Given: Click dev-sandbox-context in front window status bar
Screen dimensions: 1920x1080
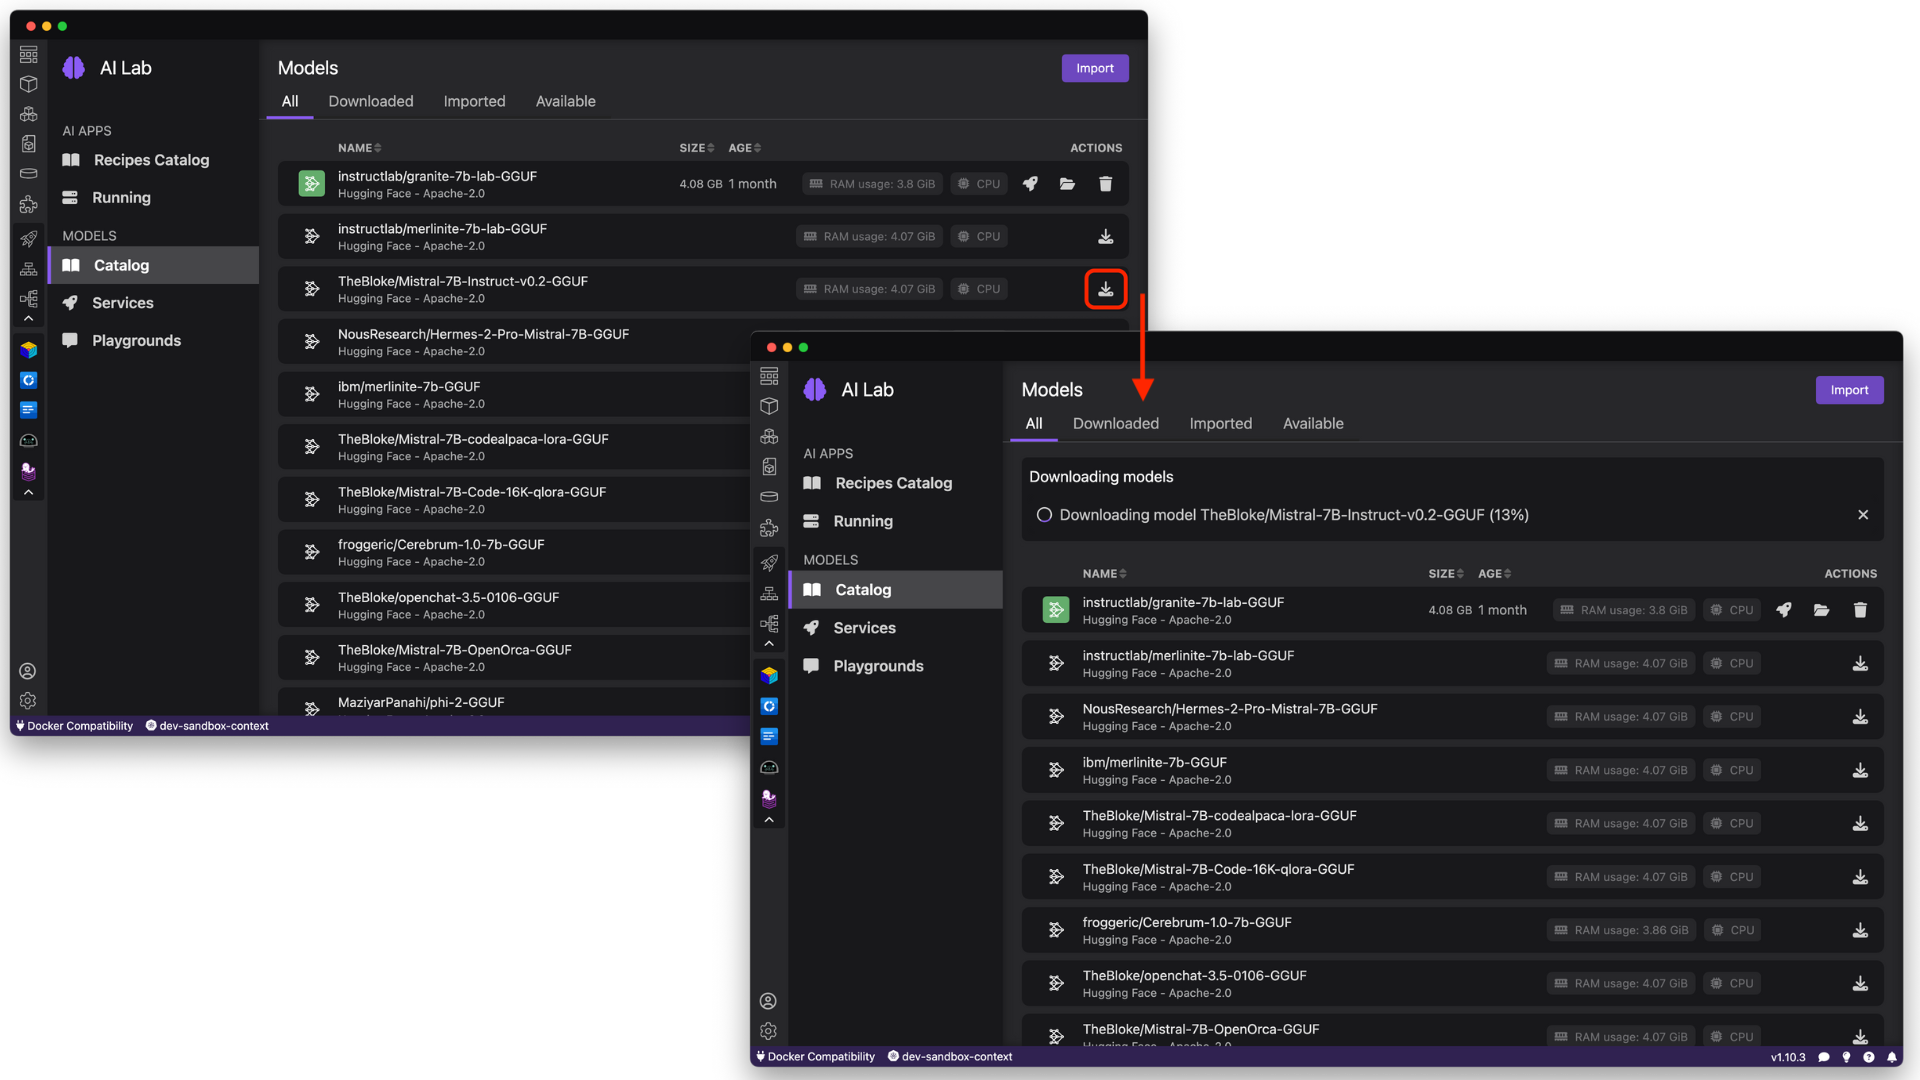Looking at the screenshot, I should pos(950,1057).
